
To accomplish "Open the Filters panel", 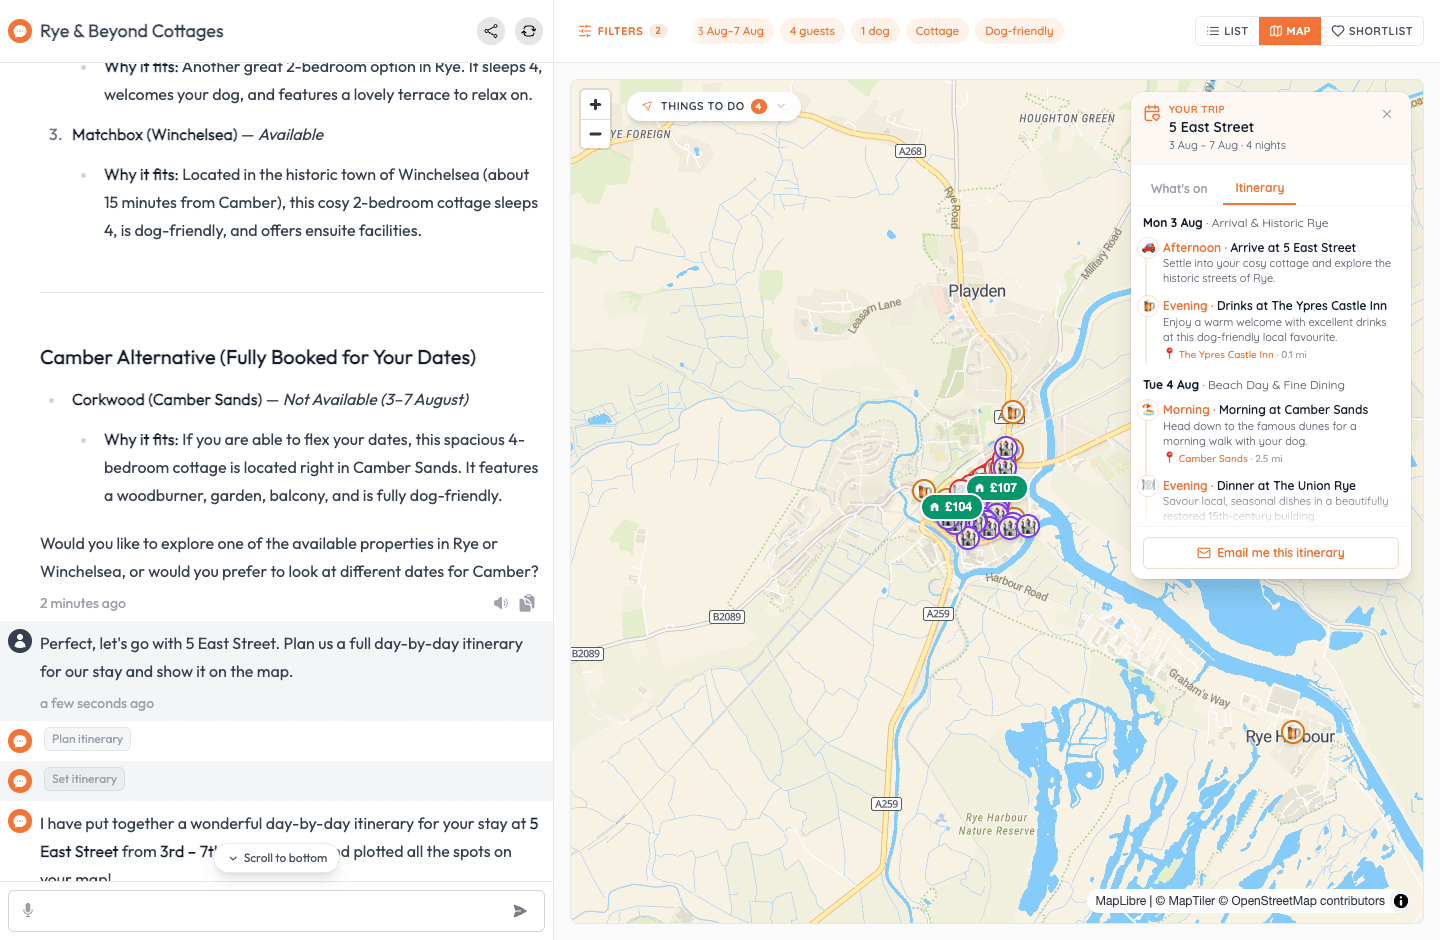I will point(622,31).
